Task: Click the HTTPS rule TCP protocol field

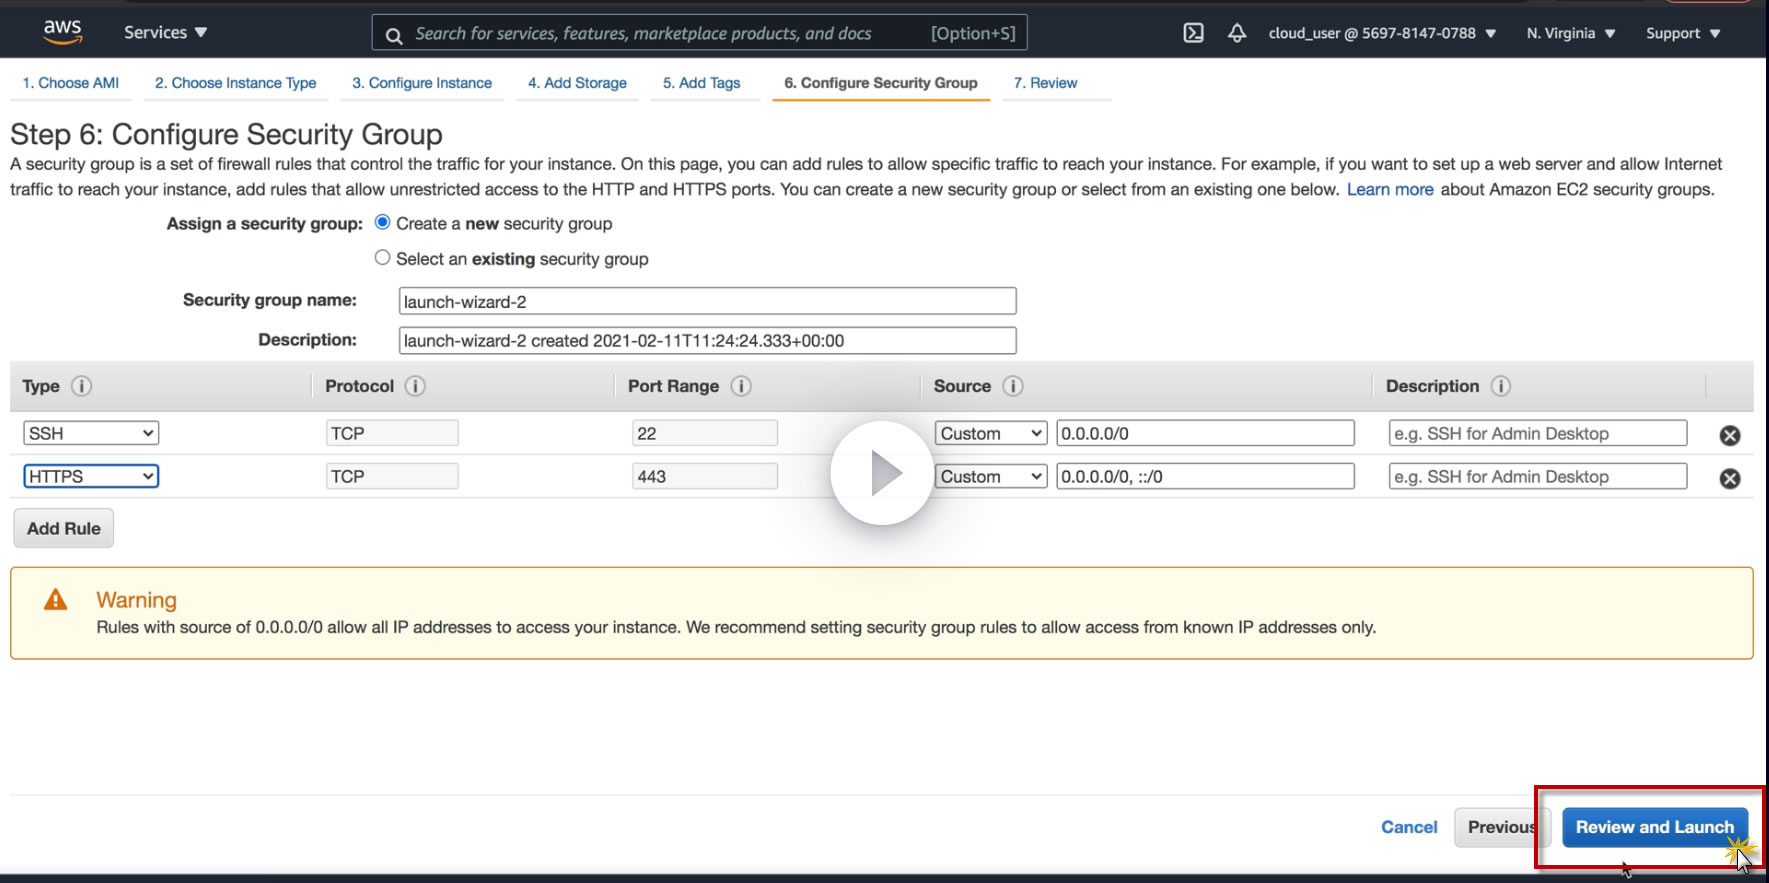Action: click(x=392, y=476)
